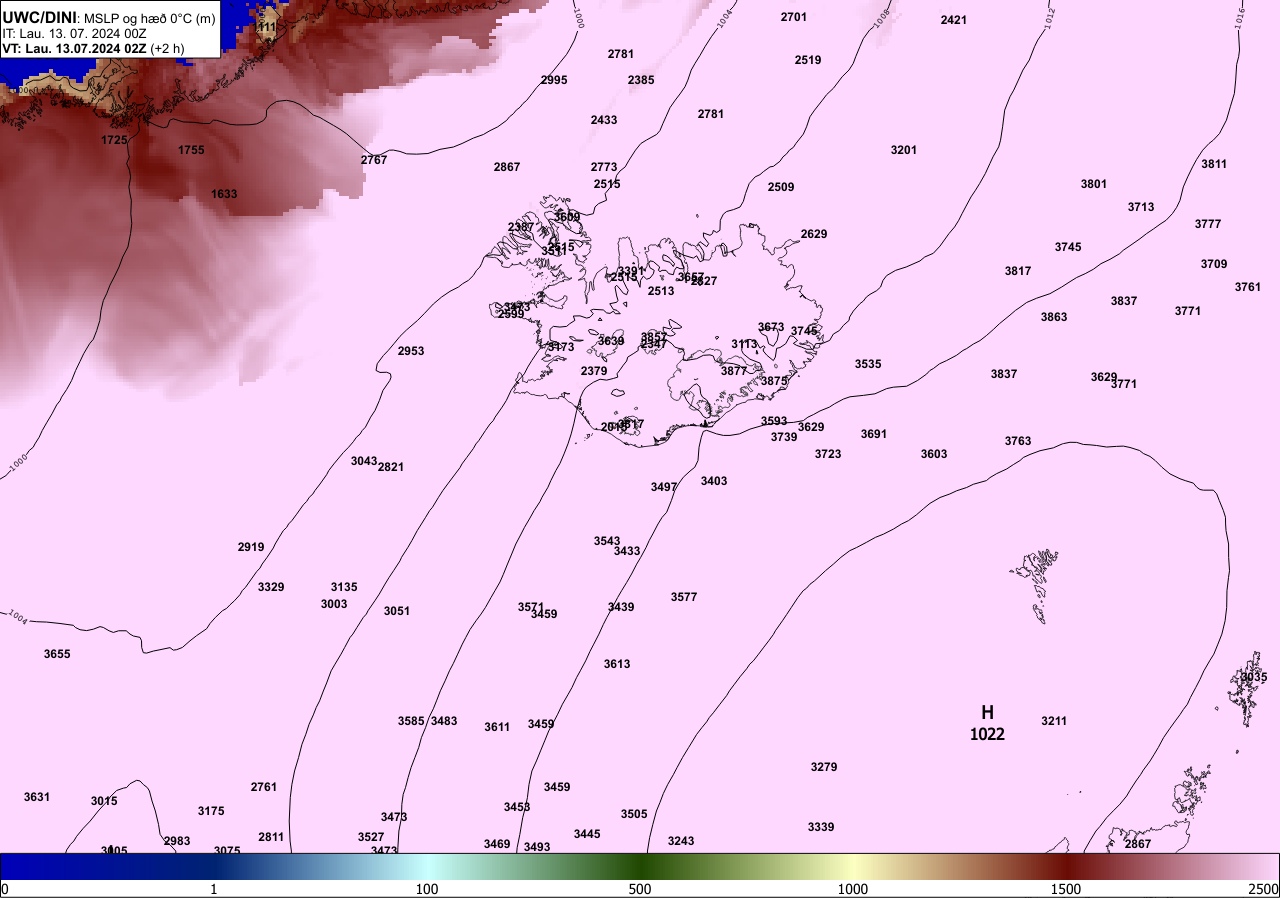1280x898 pixels.
Task: Click the height value 2995
Action: pos(554,80)
